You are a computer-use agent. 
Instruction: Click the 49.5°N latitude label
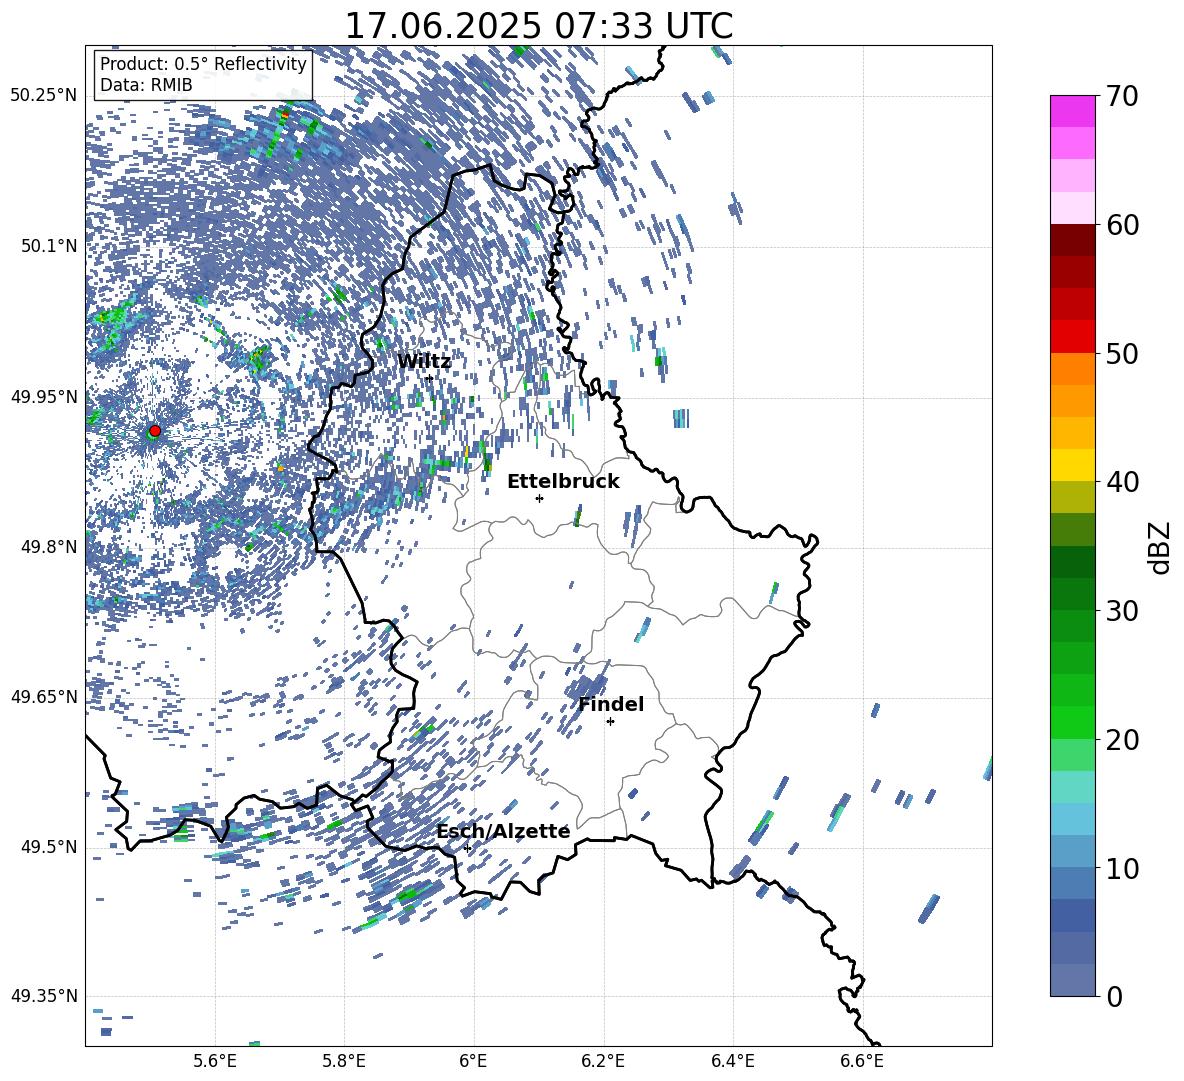49,847
